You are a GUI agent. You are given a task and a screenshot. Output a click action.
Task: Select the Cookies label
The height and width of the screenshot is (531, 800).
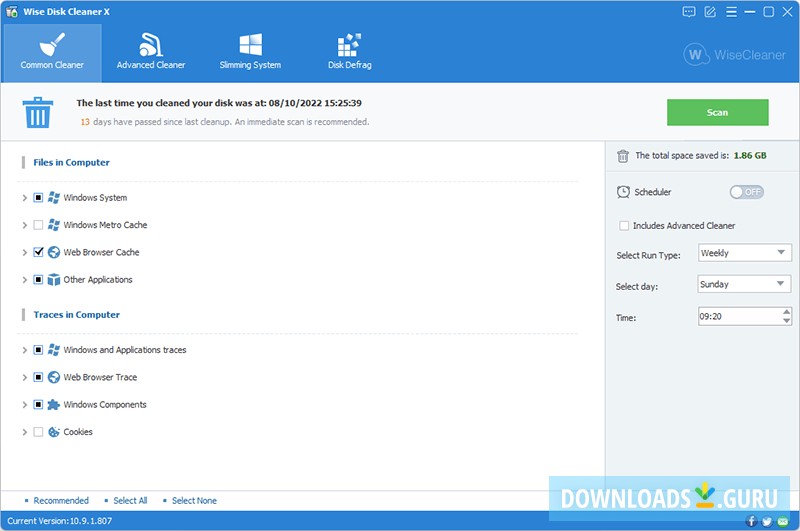point(78,432)
